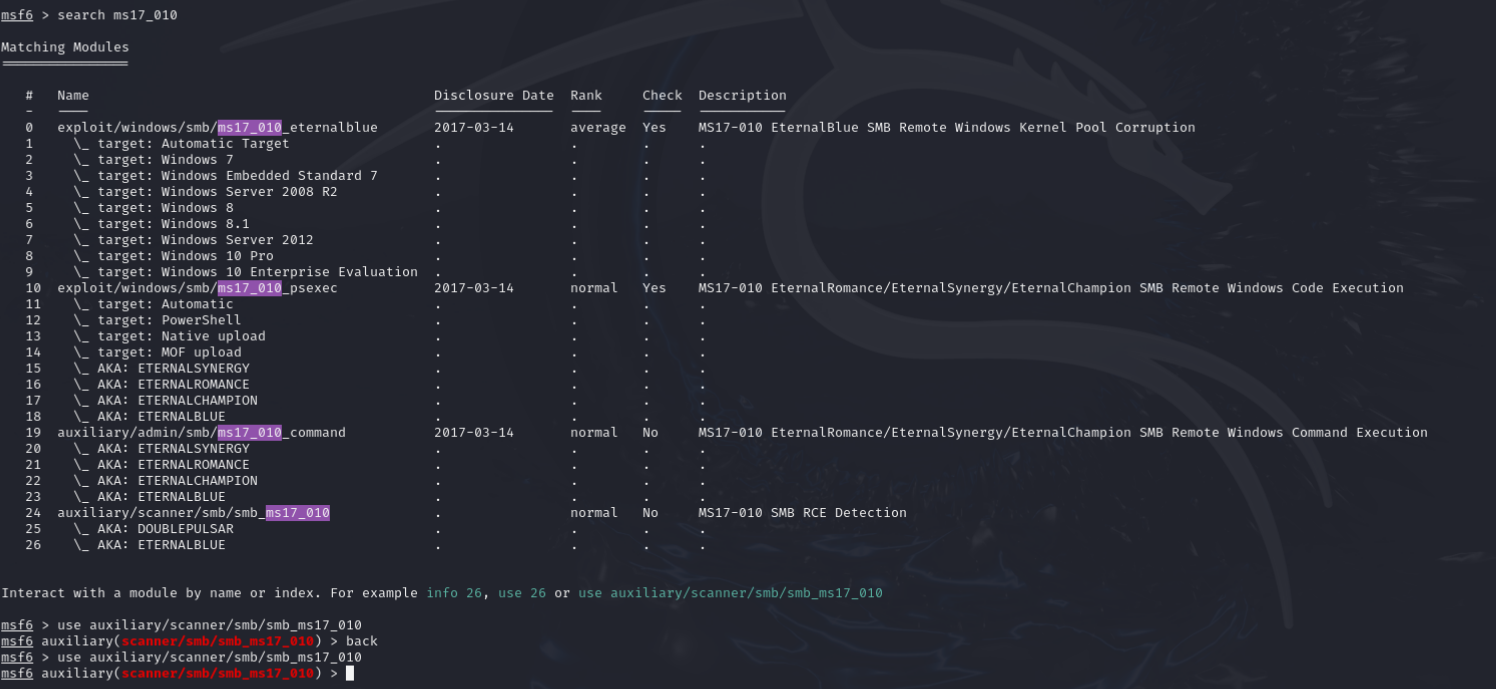Select module auxiliary/scanner/smb/smb_ms17_010 in row 24
The width and height of the screenshot is (1496, 689).
(x=193, y=512)
